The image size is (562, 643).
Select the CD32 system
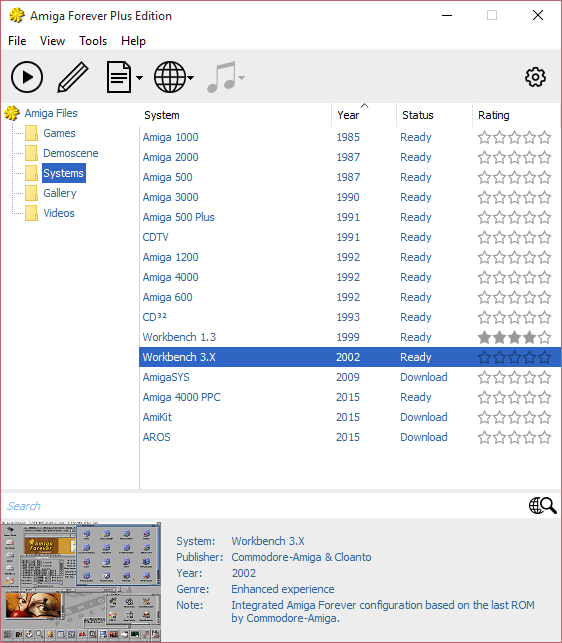click(155, 317)
